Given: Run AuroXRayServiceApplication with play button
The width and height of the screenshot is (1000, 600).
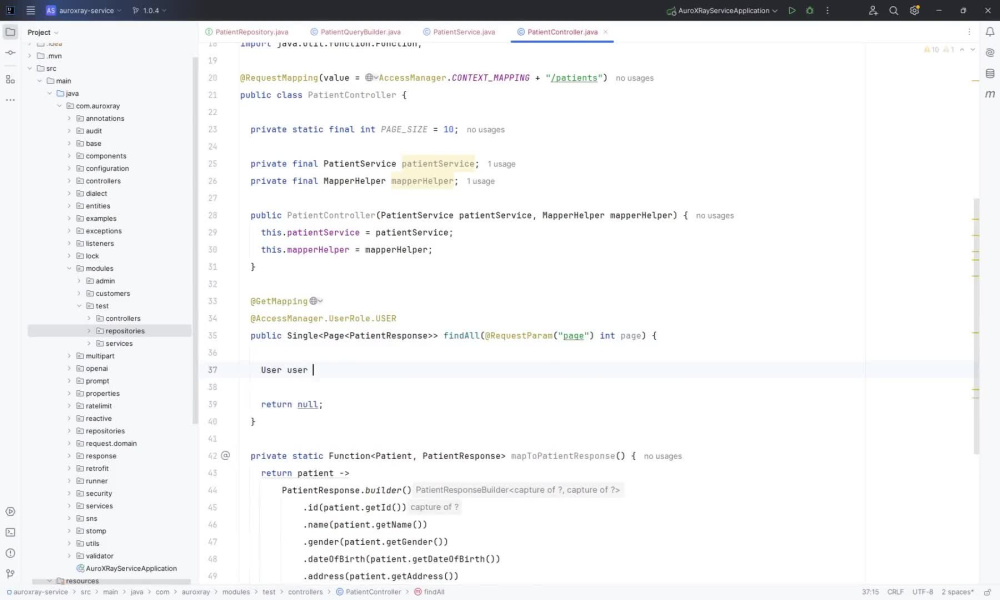Looking at the screenshot, I should 791,10.
